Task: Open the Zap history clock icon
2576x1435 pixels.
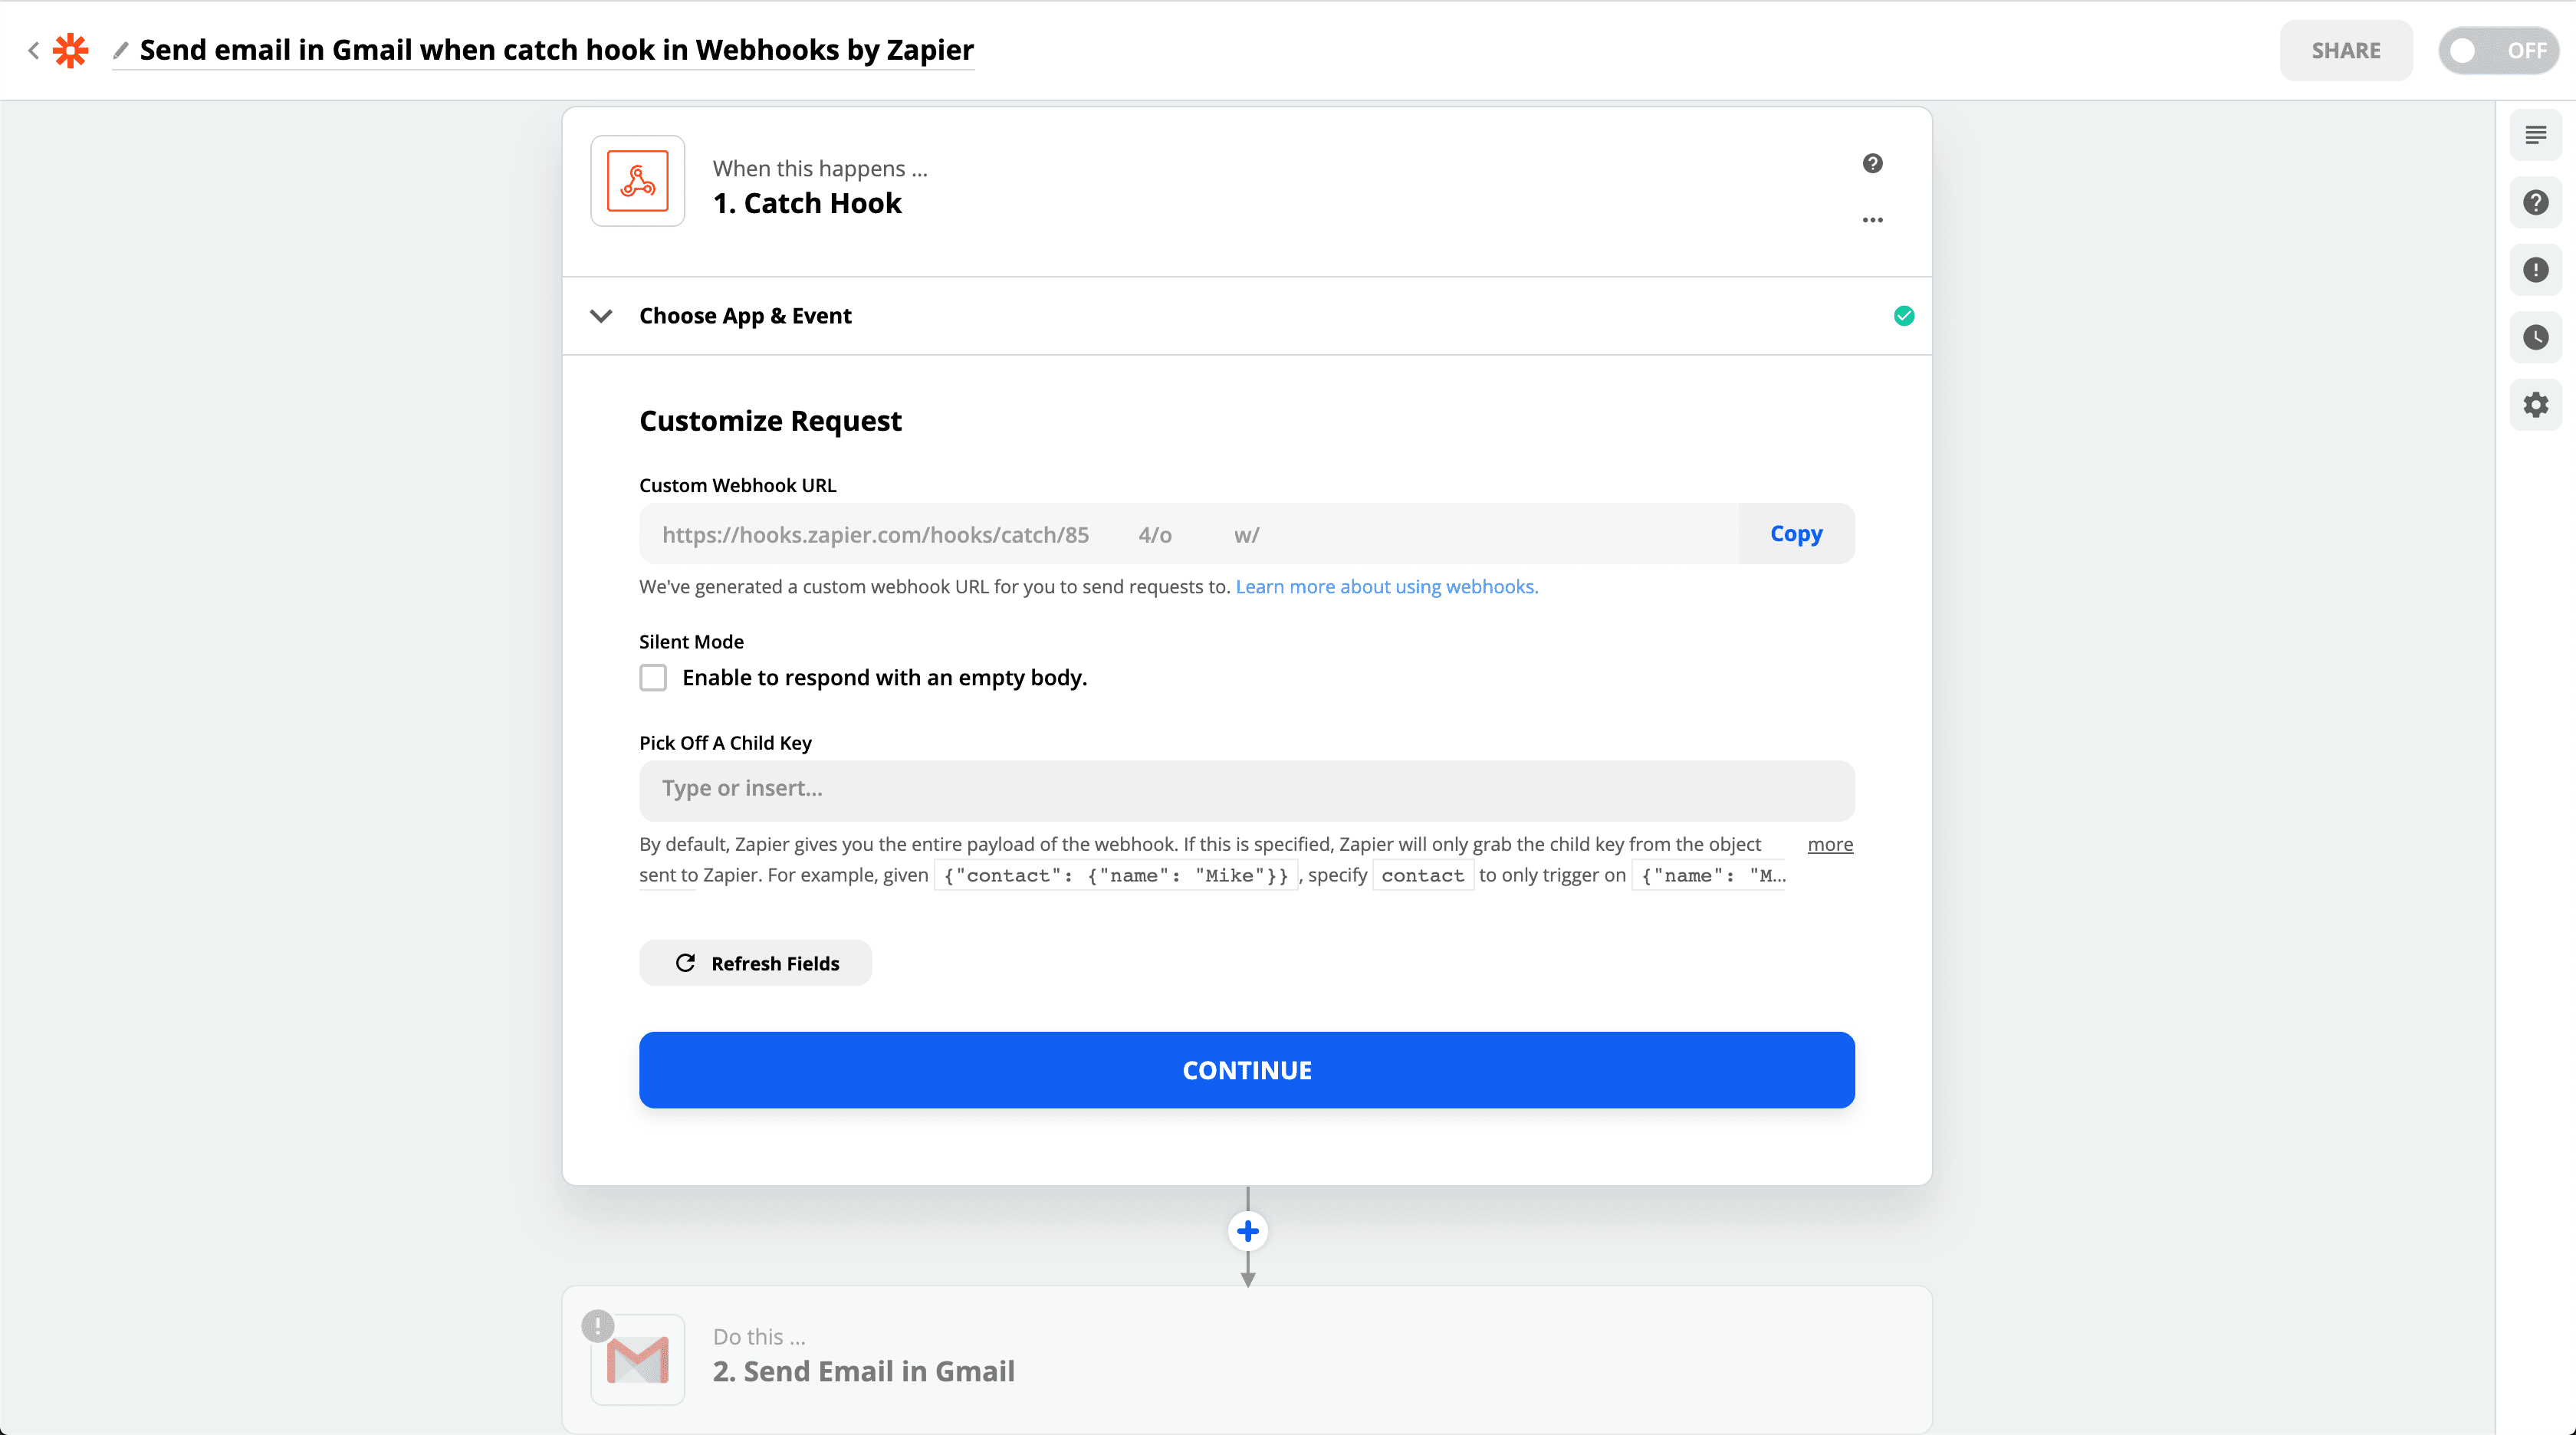Action: tap(2535, 337)
